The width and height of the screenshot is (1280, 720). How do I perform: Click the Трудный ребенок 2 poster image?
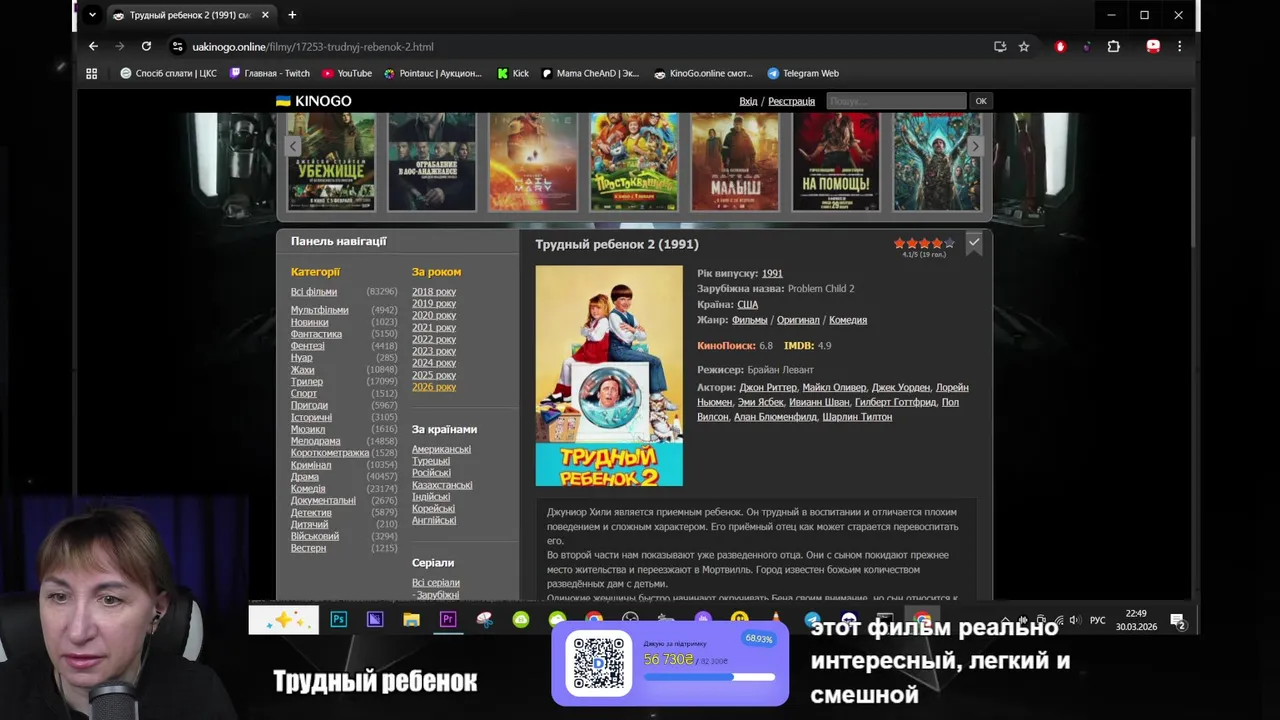point(609,376)
